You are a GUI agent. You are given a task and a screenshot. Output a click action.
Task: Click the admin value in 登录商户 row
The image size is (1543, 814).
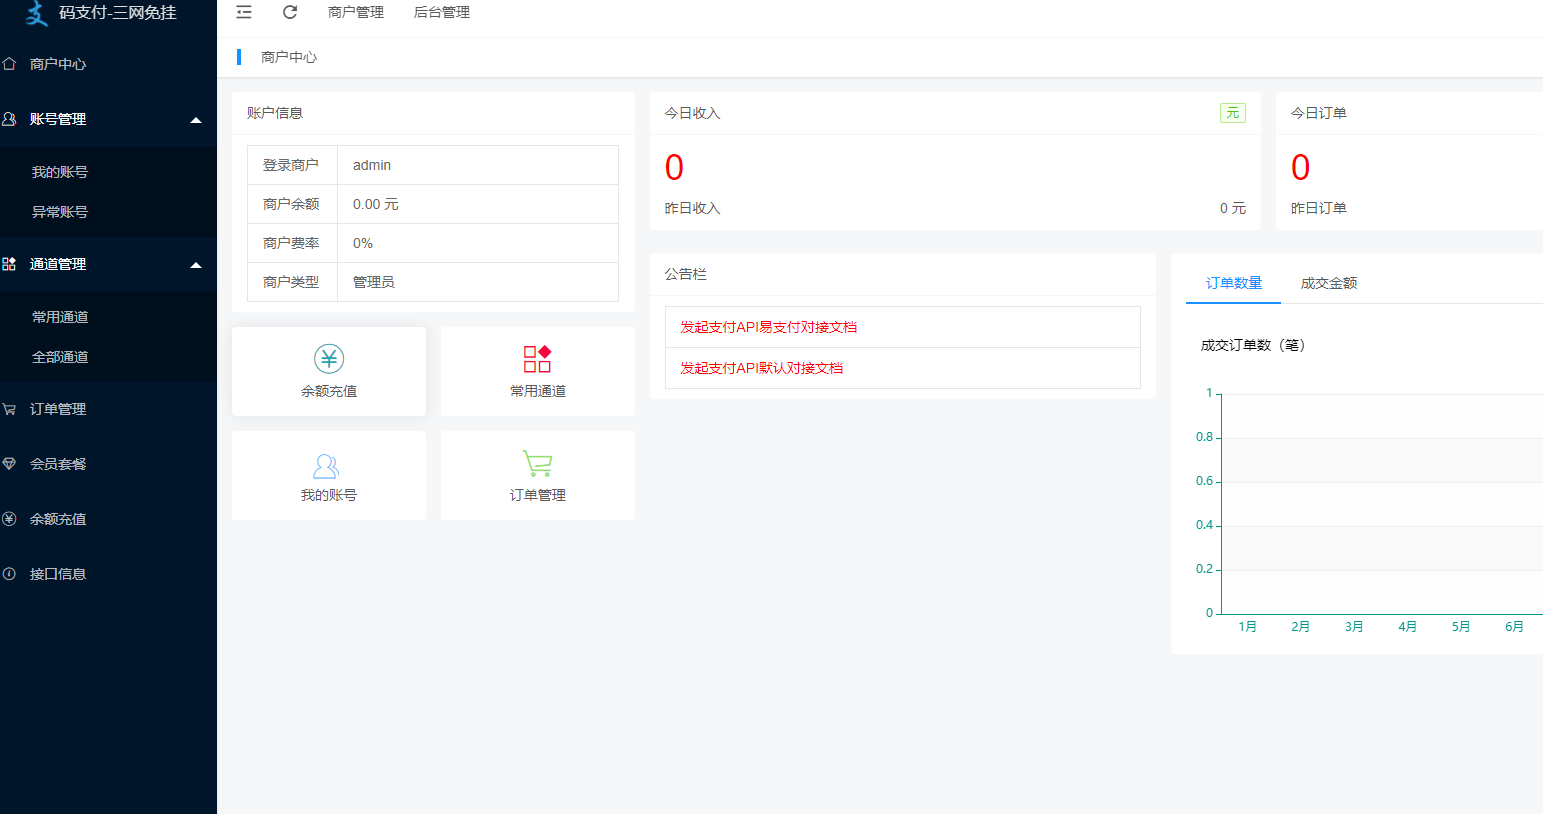tap(372, 165)
